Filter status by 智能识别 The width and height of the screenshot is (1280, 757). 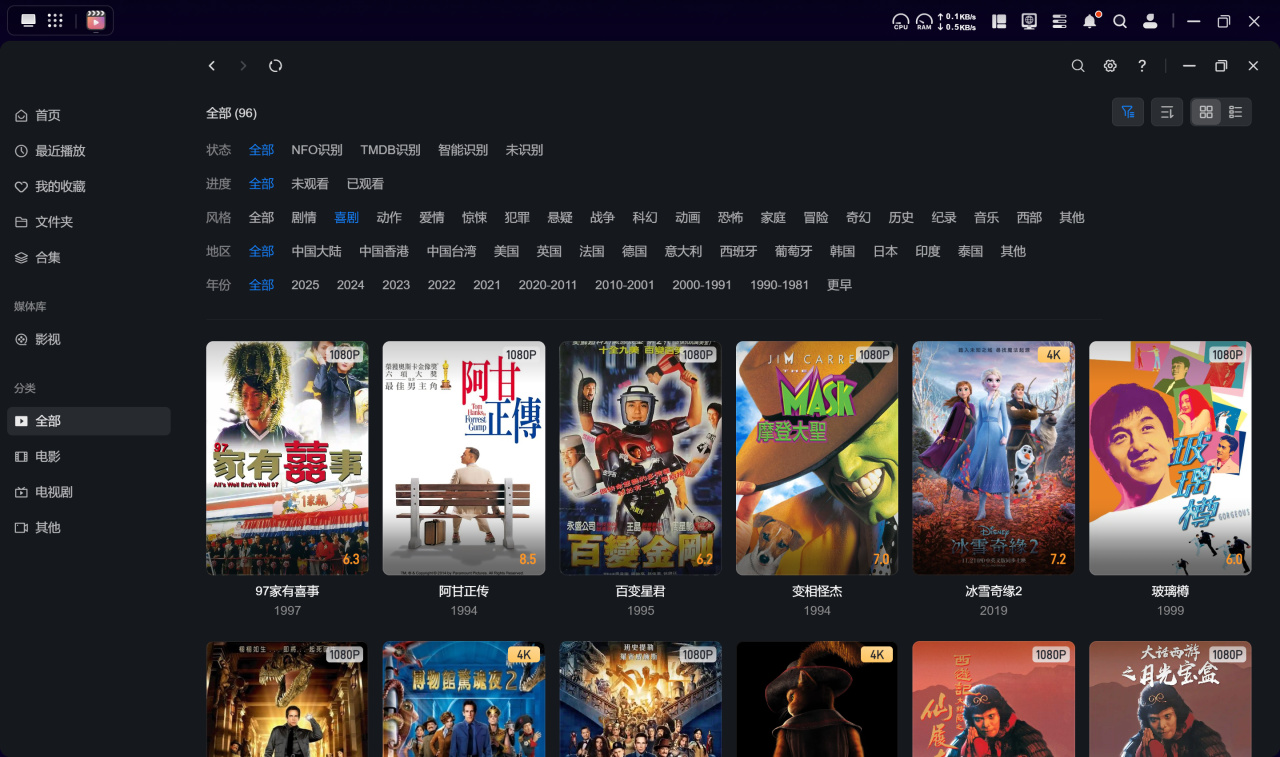point(463,150)
